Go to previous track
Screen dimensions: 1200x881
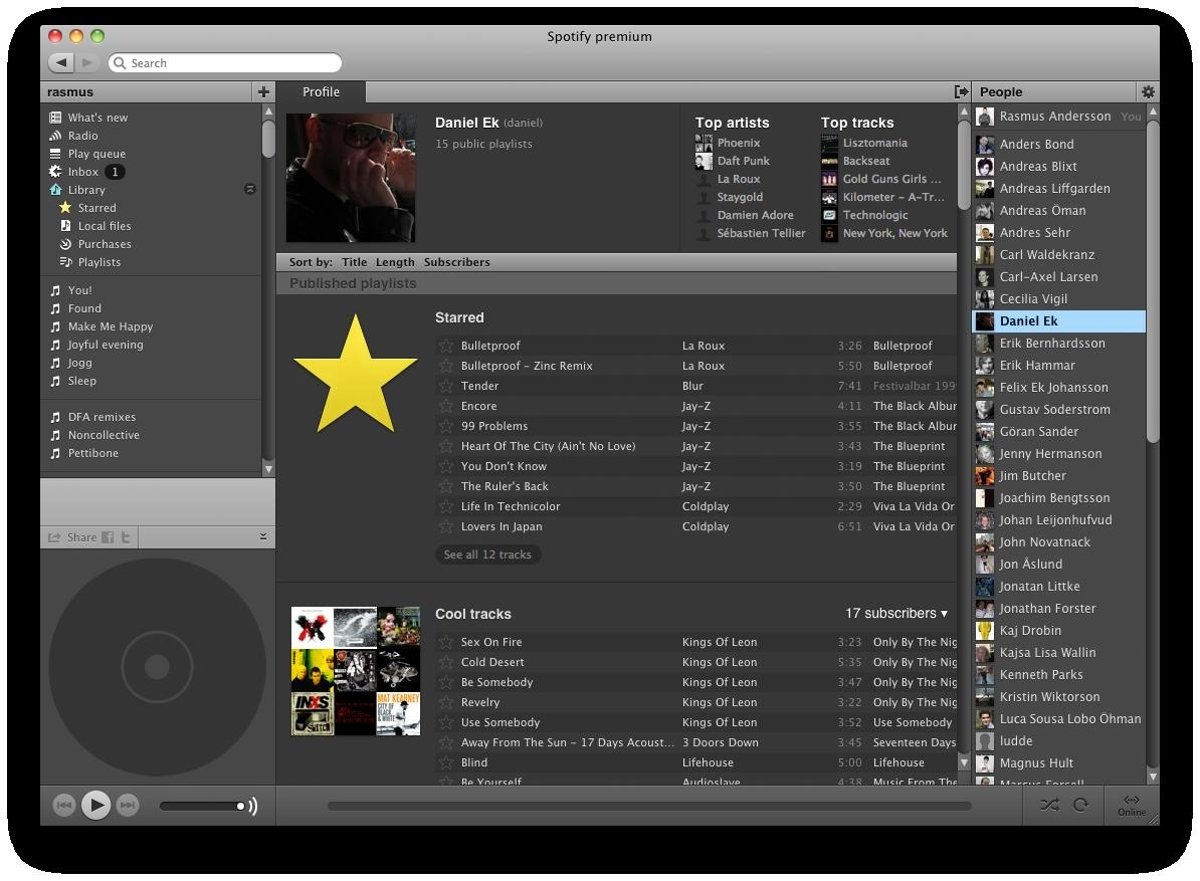[x=64, y=805]
